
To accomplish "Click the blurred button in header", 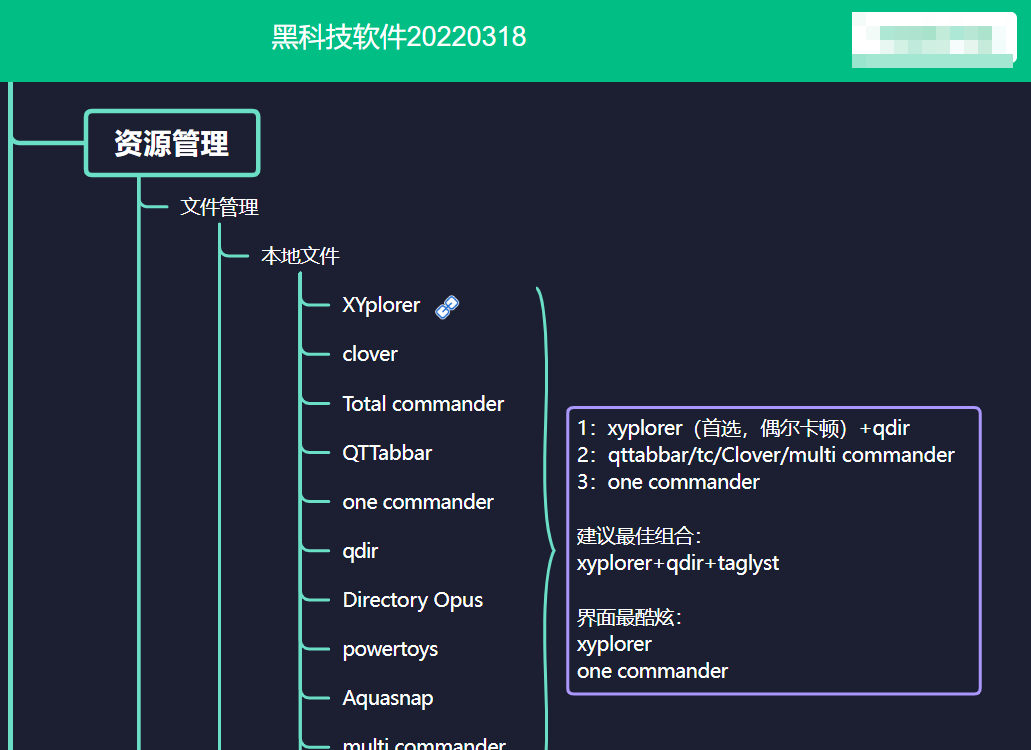I will (934, 40).
